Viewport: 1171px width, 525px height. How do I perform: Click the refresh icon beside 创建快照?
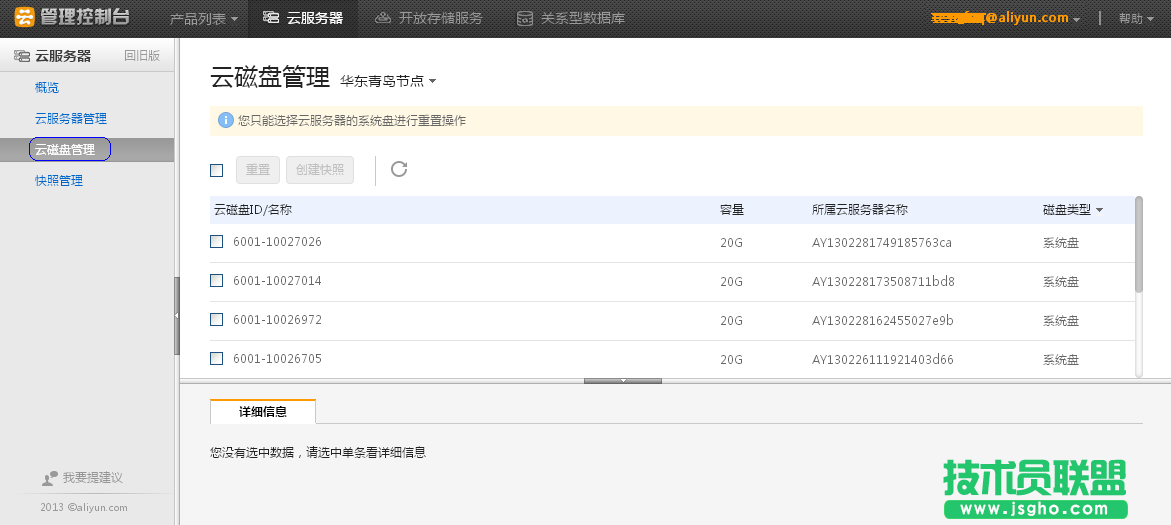(x=399, y=169)
